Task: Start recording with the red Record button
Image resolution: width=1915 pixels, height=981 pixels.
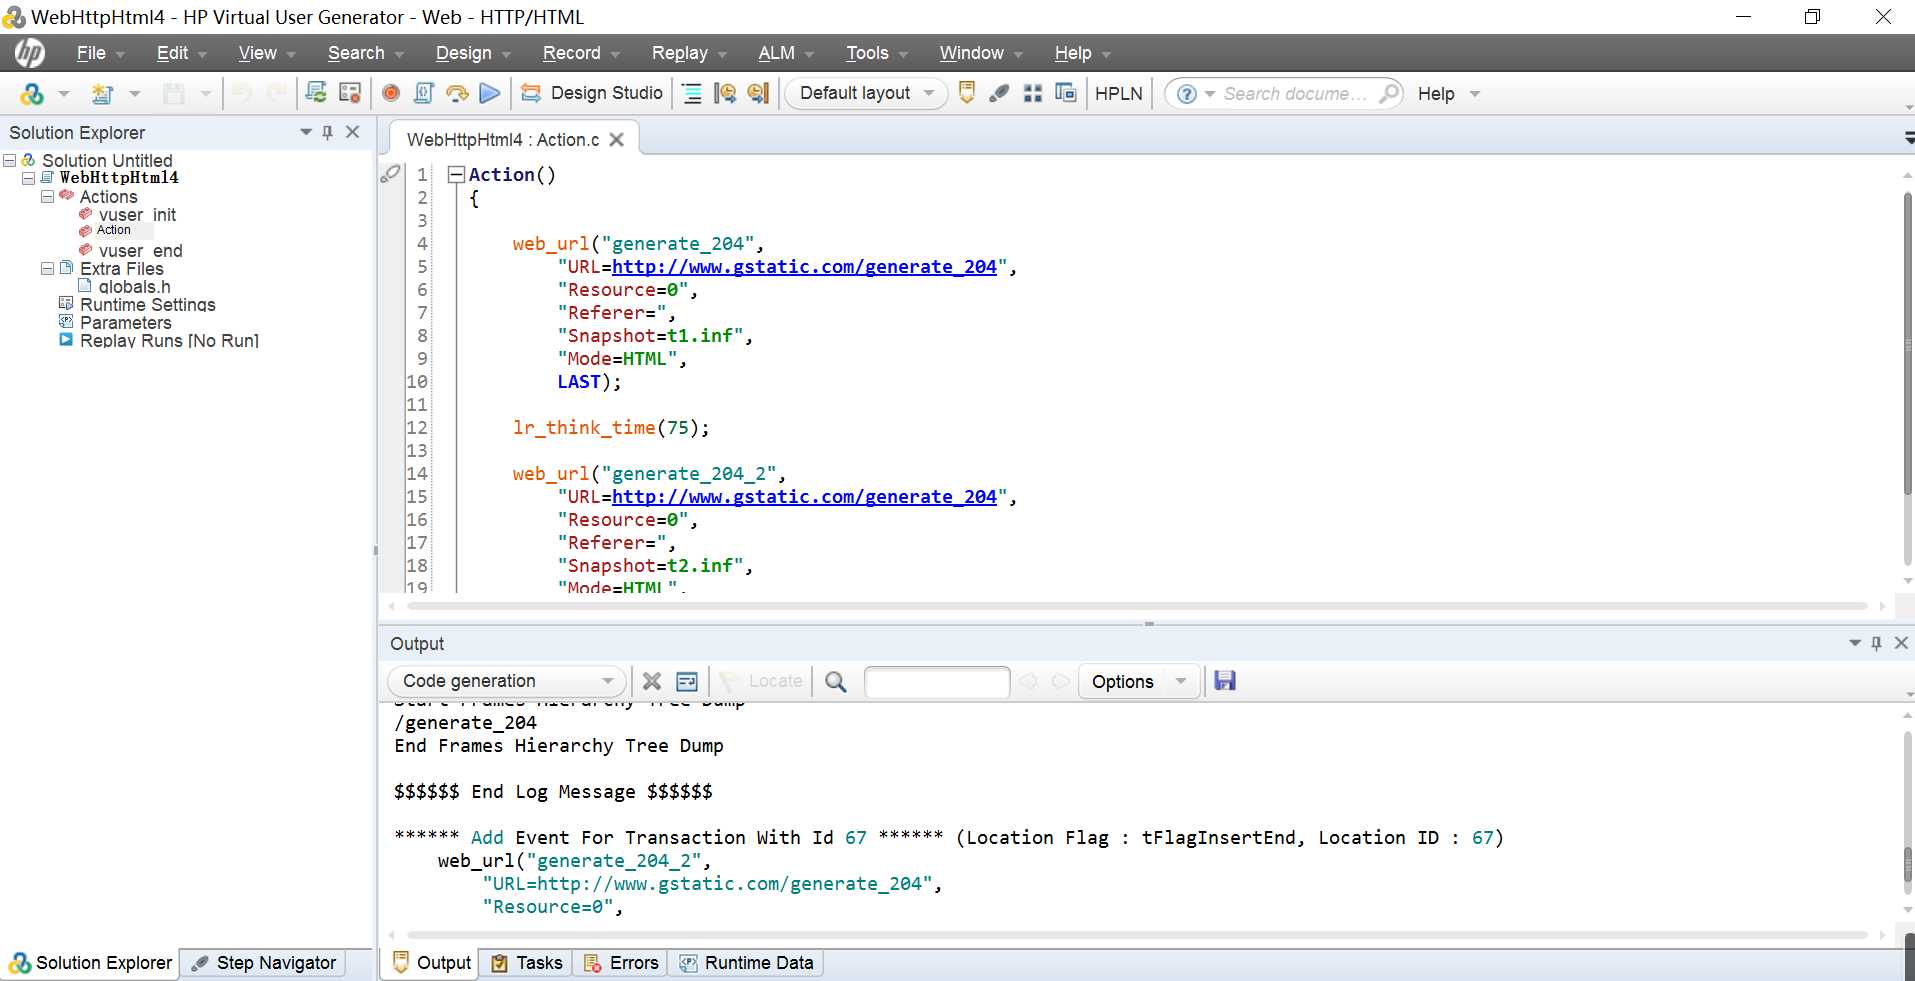Action: click(x=391, y=93)
